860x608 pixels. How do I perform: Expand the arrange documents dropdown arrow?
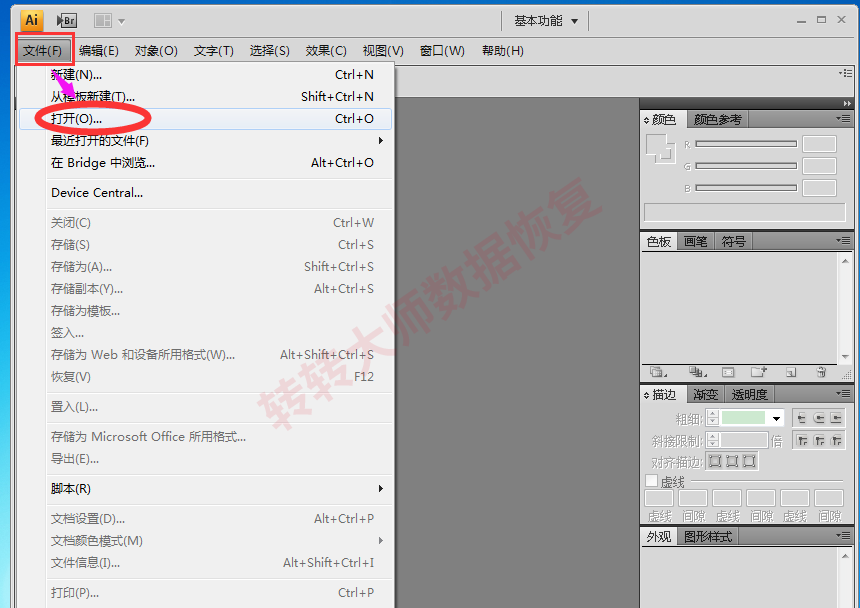pyautogui.click(x=122, y=21)
